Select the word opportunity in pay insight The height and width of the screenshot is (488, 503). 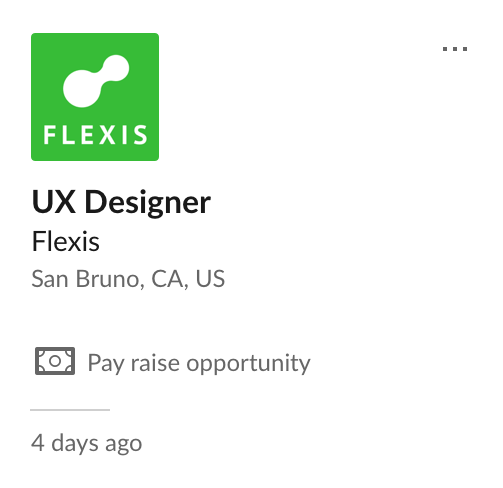click(248, 364)
